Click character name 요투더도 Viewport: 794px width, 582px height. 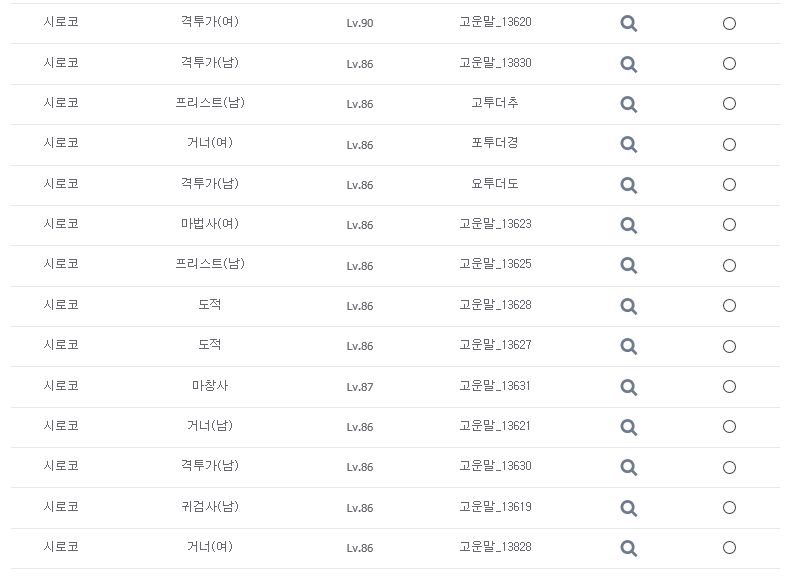[495, 184]
